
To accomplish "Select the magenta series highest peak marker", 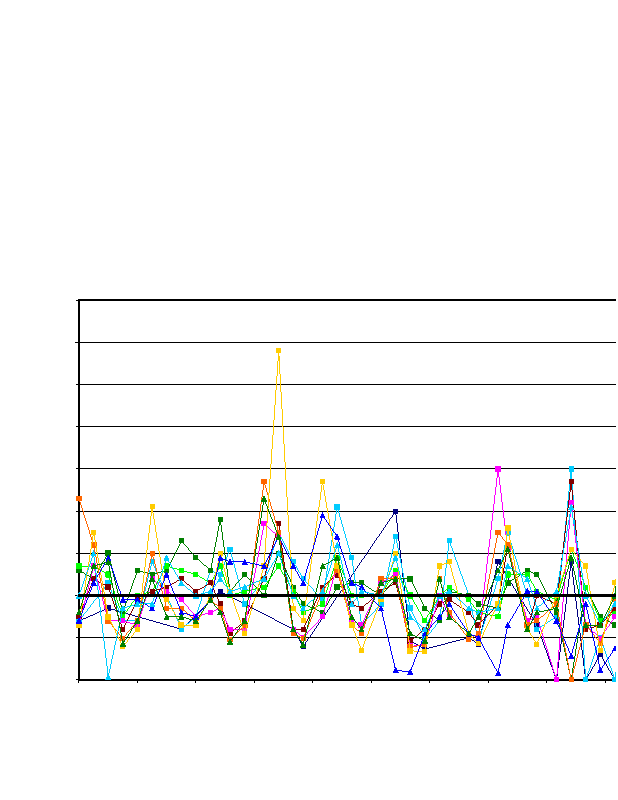I will point(498,468).
